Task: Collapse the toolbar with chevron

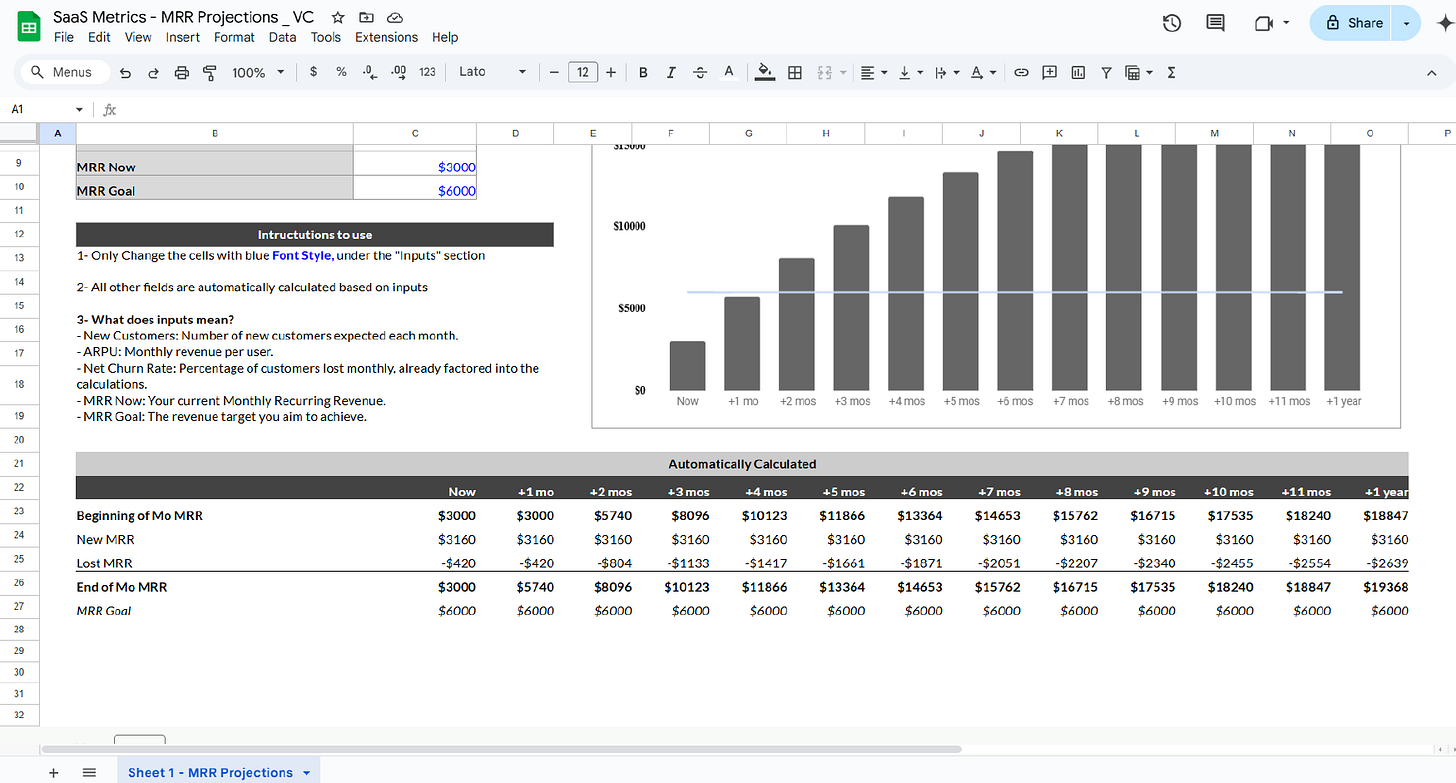Action: point(1431,72)
